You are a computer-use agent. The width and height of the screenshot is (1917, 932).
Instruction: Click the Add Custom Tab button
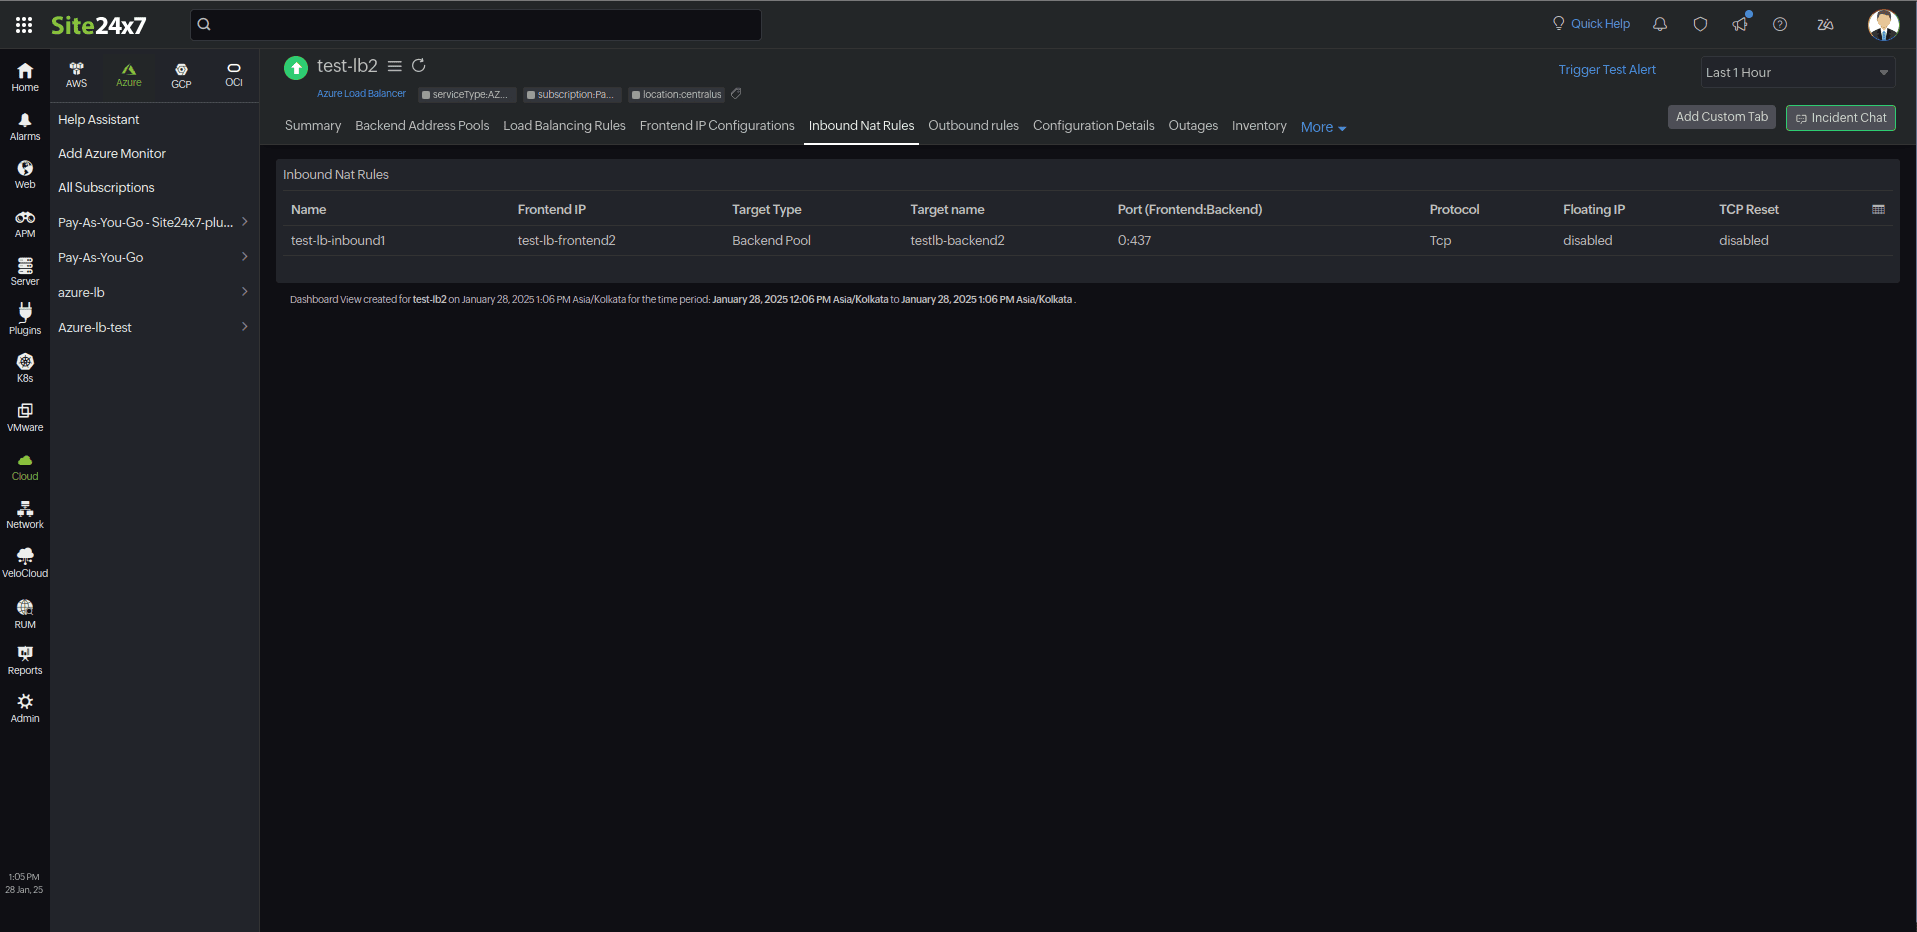(1721, 117)
